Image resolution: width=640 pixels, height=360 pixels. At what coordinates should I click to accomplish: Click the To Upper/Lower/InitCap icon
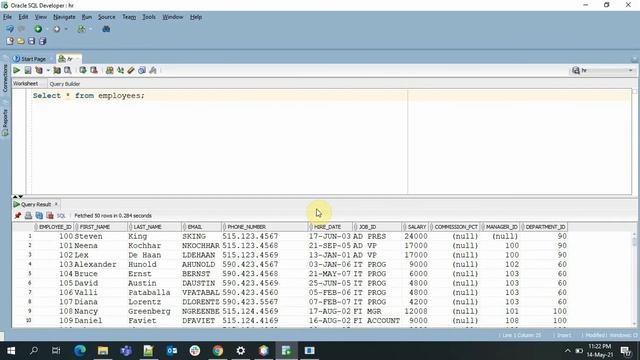(x=120, y=70)
